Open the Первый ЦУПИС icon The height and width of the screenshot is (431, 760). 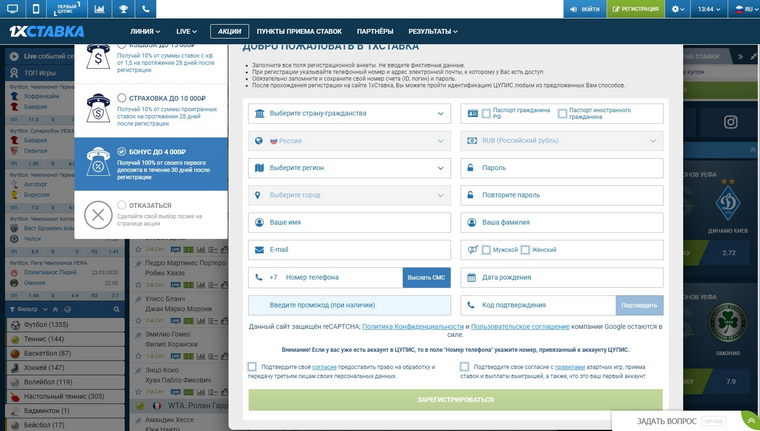click(67, 9)
